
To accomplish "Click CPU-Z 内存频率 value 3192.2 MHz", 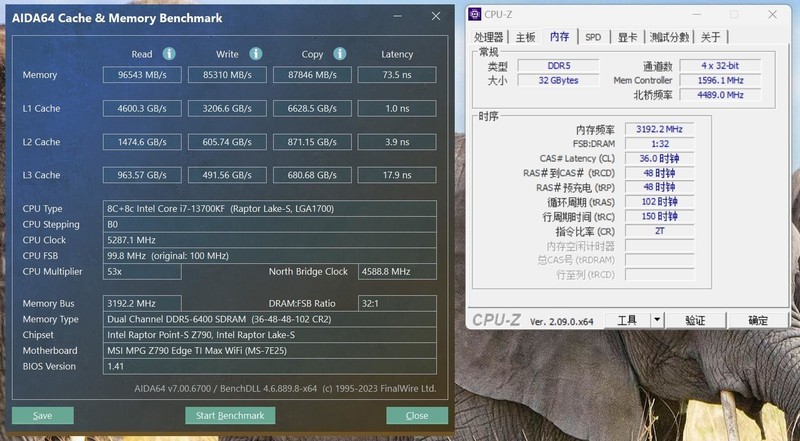I will [659, 129].
